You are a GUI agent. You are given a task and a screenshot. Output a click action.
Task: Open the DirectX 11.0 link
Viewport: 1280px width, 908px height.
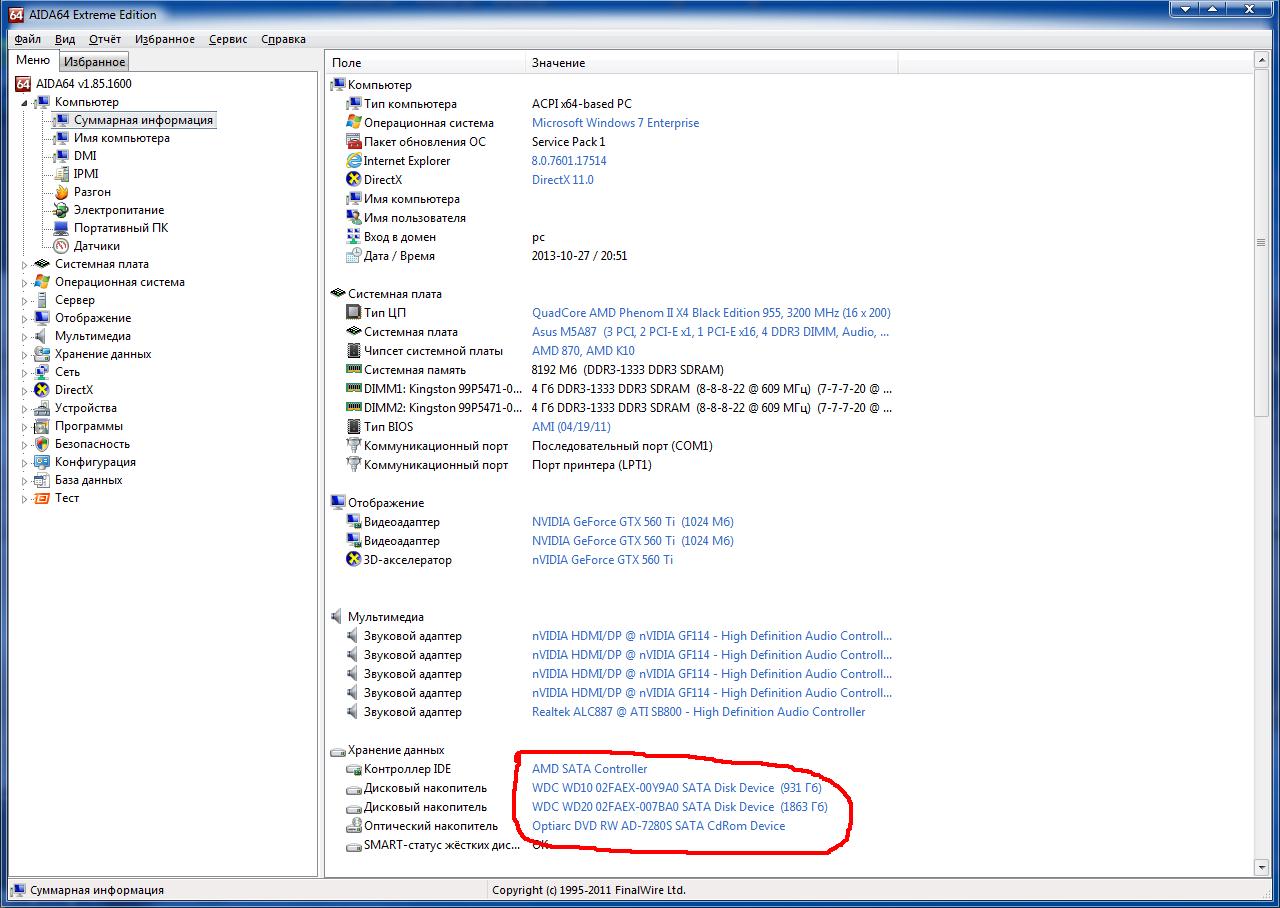point(562,180)
